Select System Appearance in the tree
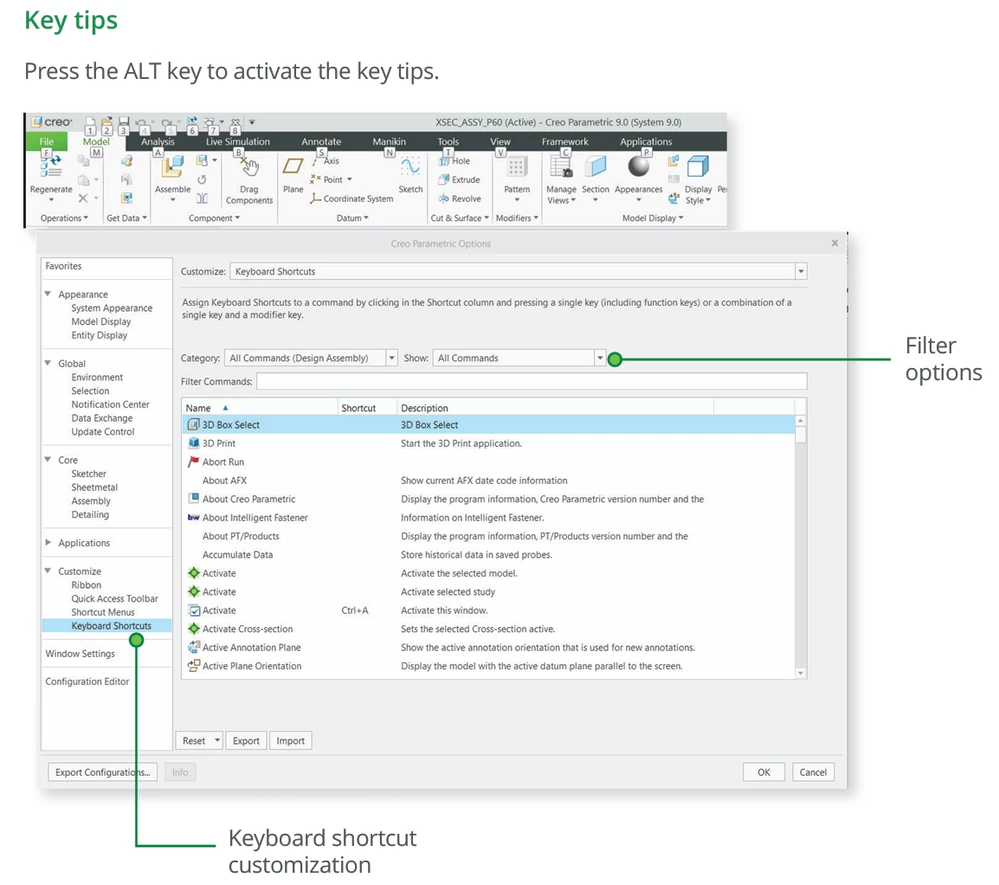The height and width of the screenshot is (885, 999). (x=111, y=308)
